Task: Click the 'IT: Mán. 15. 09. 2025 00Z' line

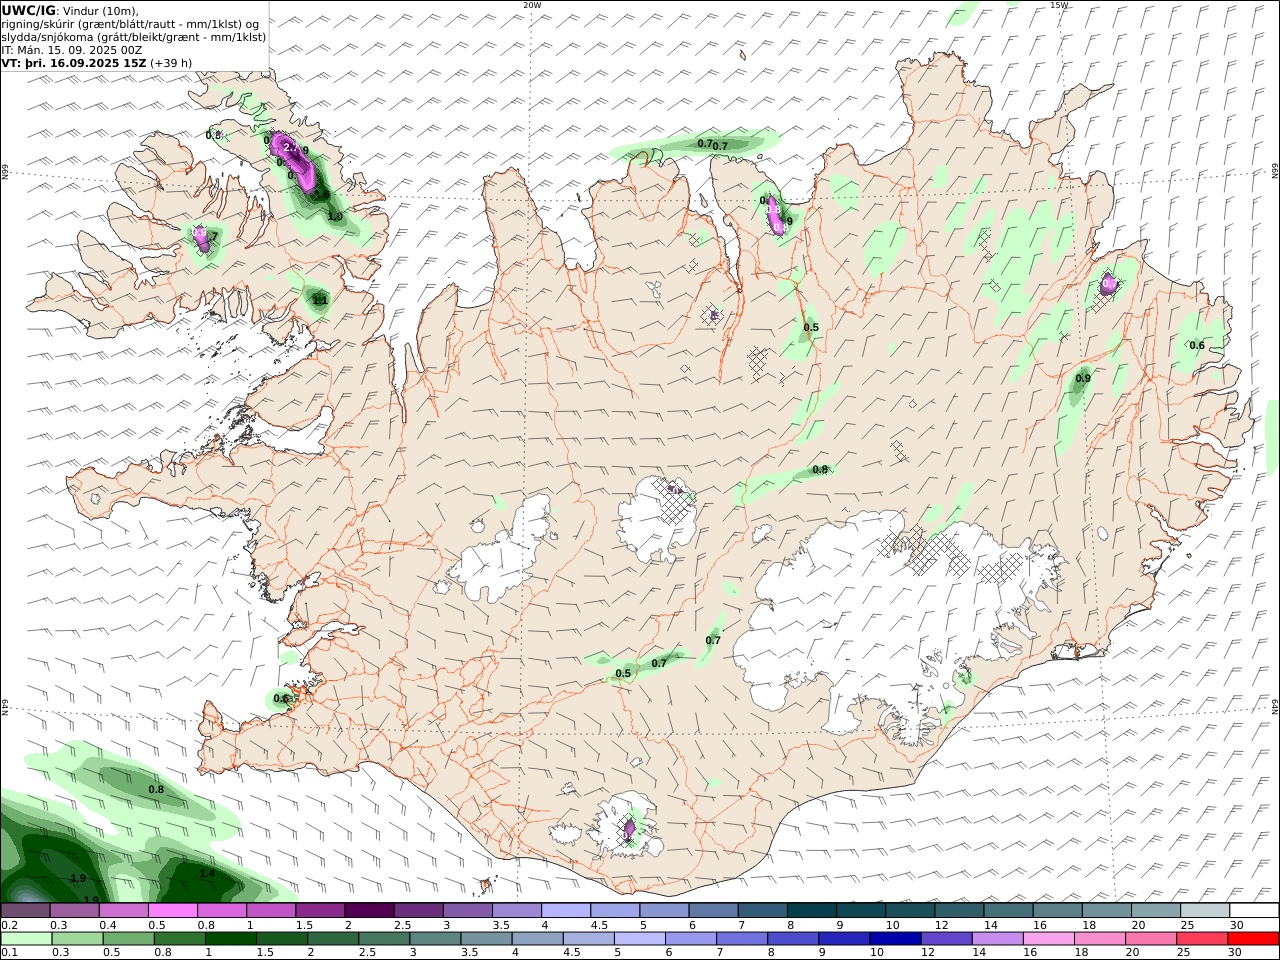Action: (x=71, y=49)
